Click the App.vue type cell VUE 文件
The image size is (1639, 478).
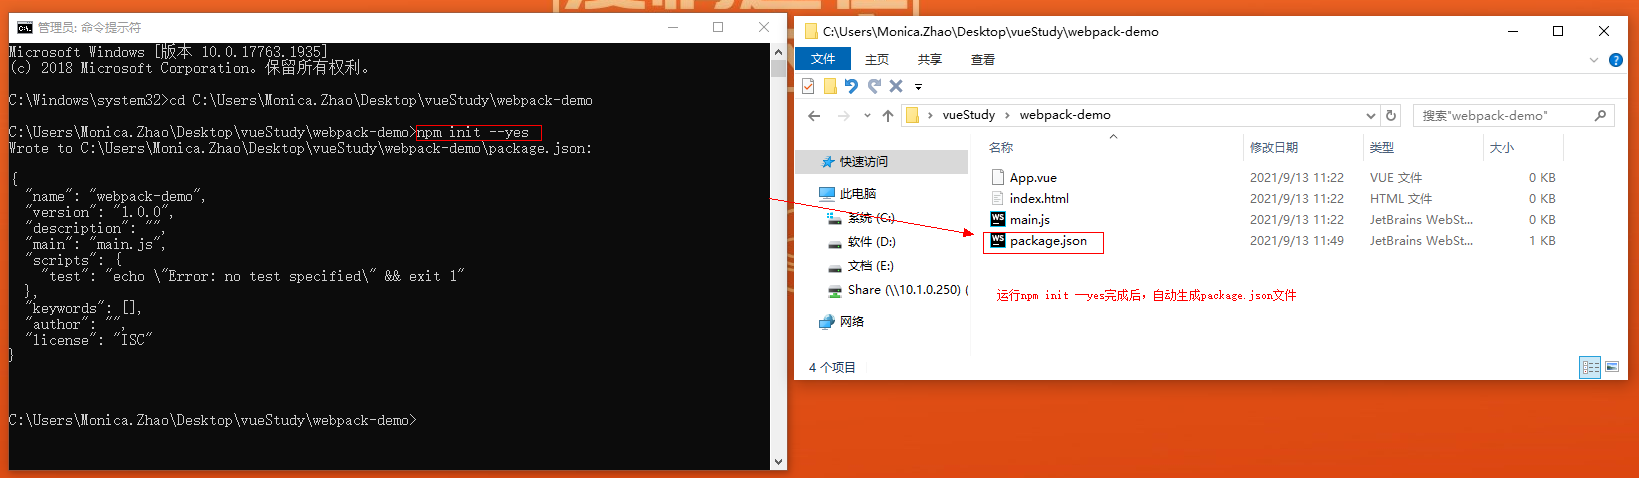coord(1396,178)
